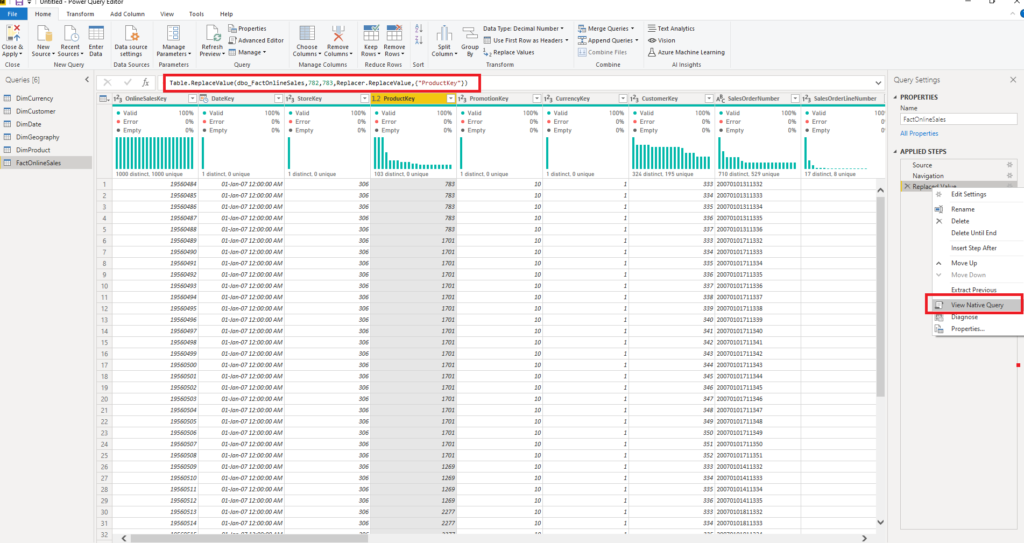Viewport: 1024px width, 543px height.
Task: Open the DateKey column filter dropdown
Action: coord(278,99)
